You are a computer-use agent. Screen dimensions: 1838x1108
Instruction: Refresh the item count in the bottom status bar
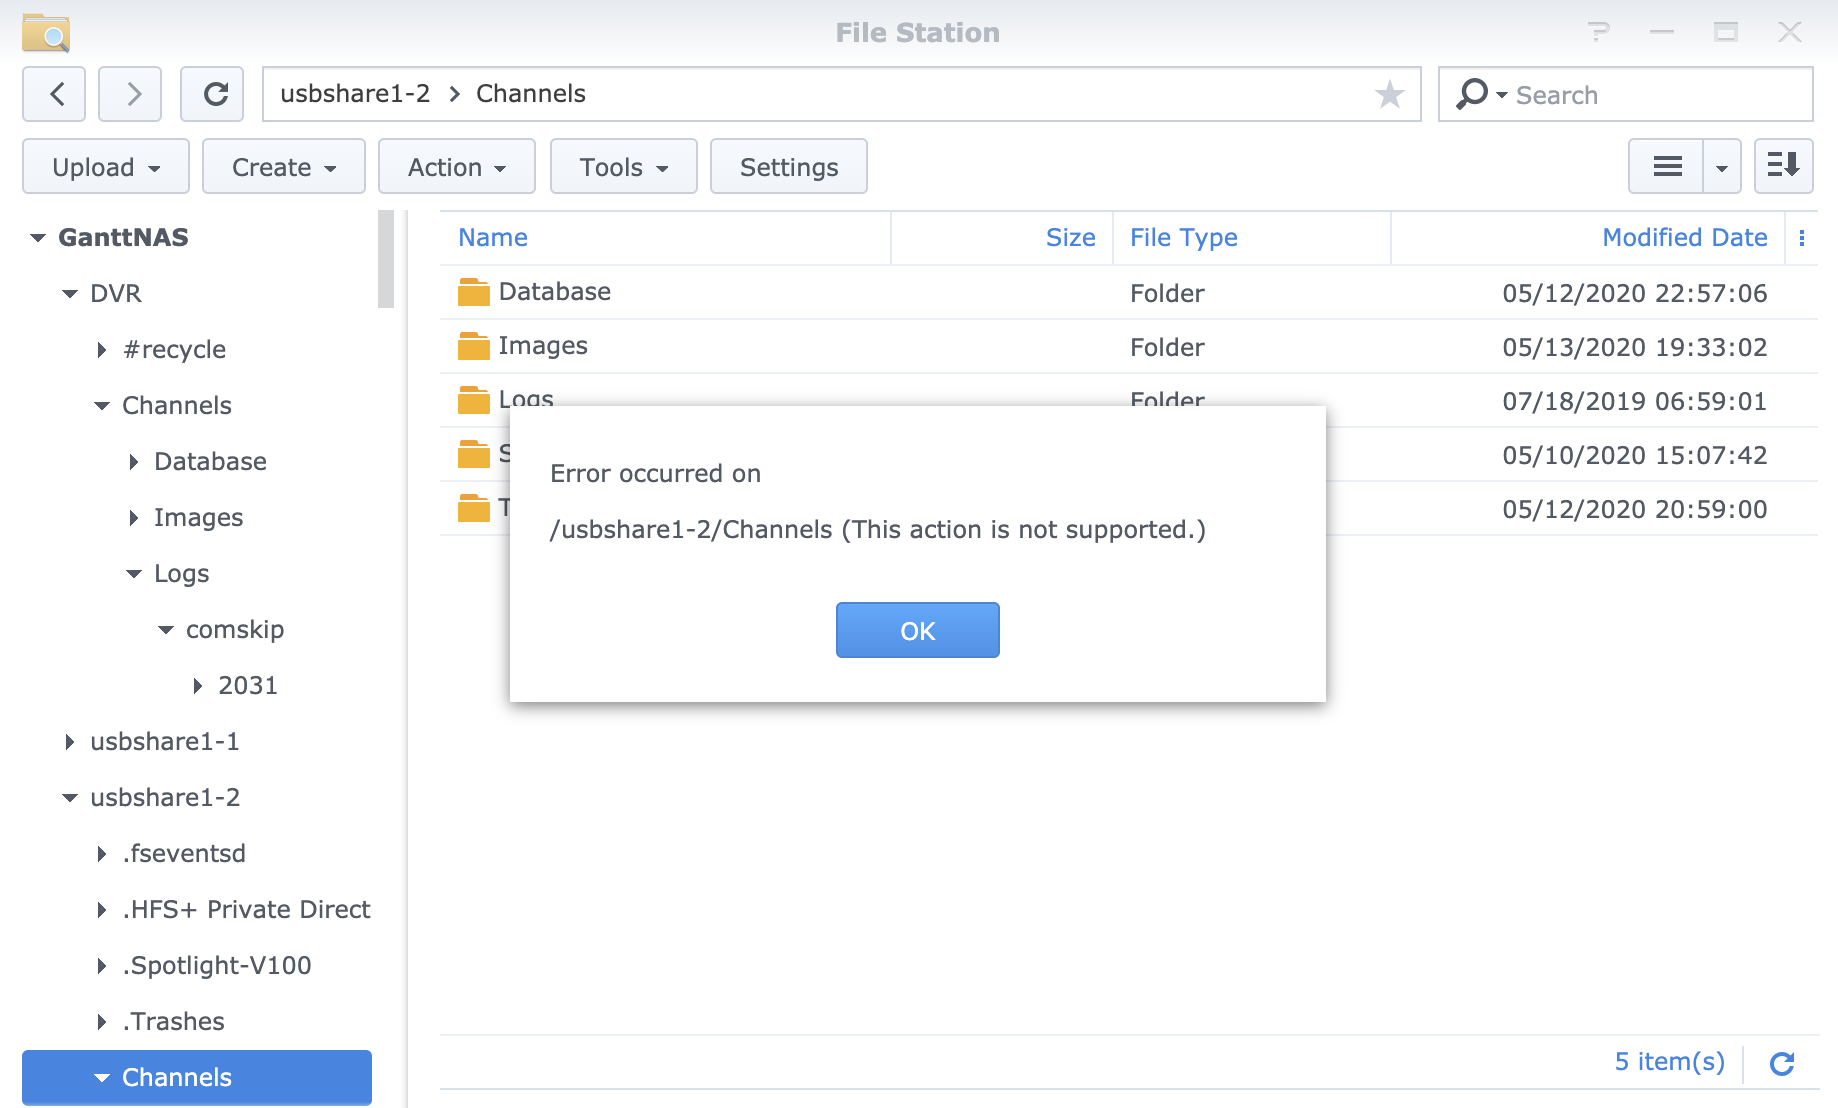[1781, 1063]
